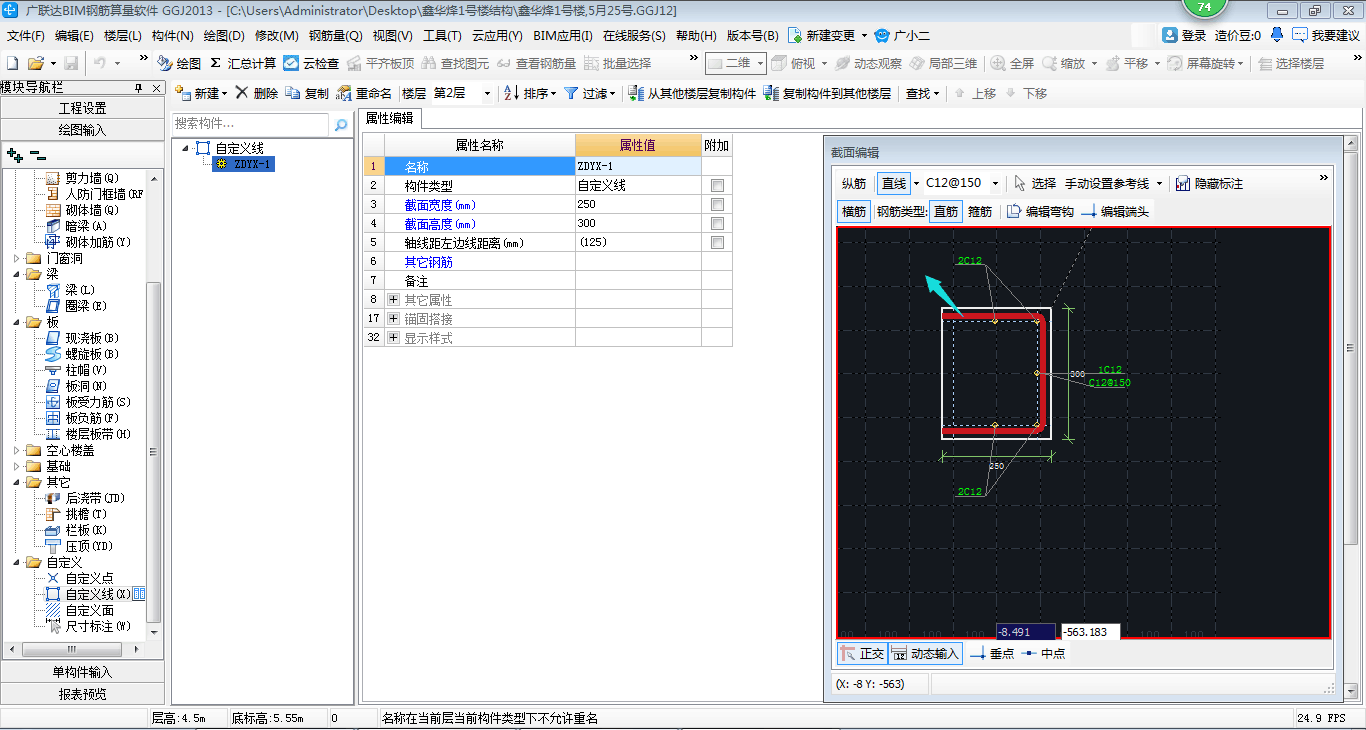Tick the 轴线距左边线距离 附加 checkbox
The image size is (1366, 730).
[717, 243]
